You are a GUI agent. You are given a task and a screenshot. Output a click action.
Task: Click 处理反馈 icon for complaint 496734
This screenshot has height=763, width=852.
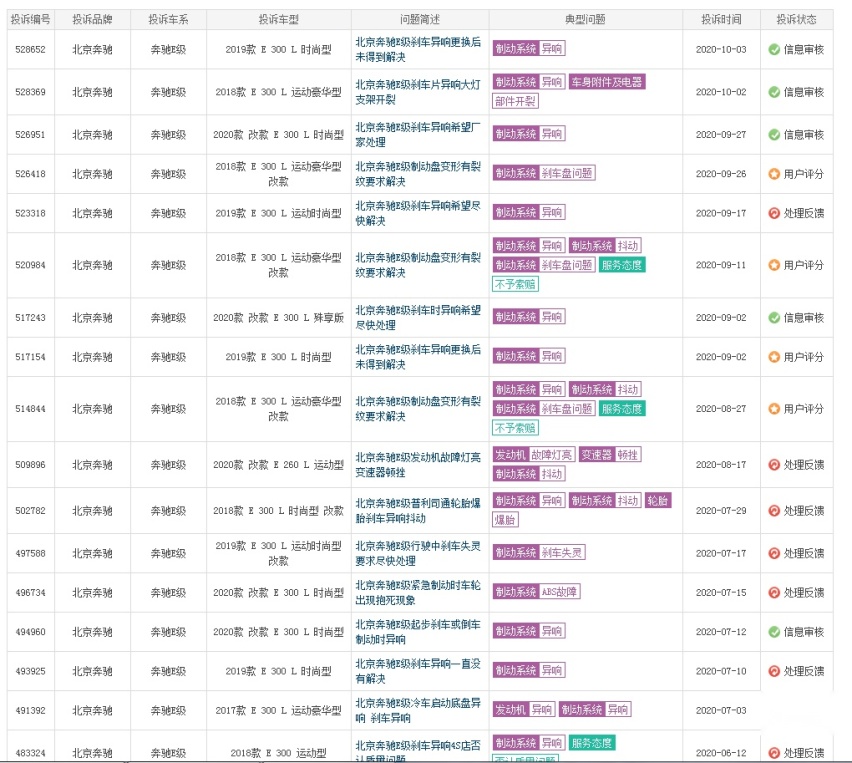[x=774, y=592]
